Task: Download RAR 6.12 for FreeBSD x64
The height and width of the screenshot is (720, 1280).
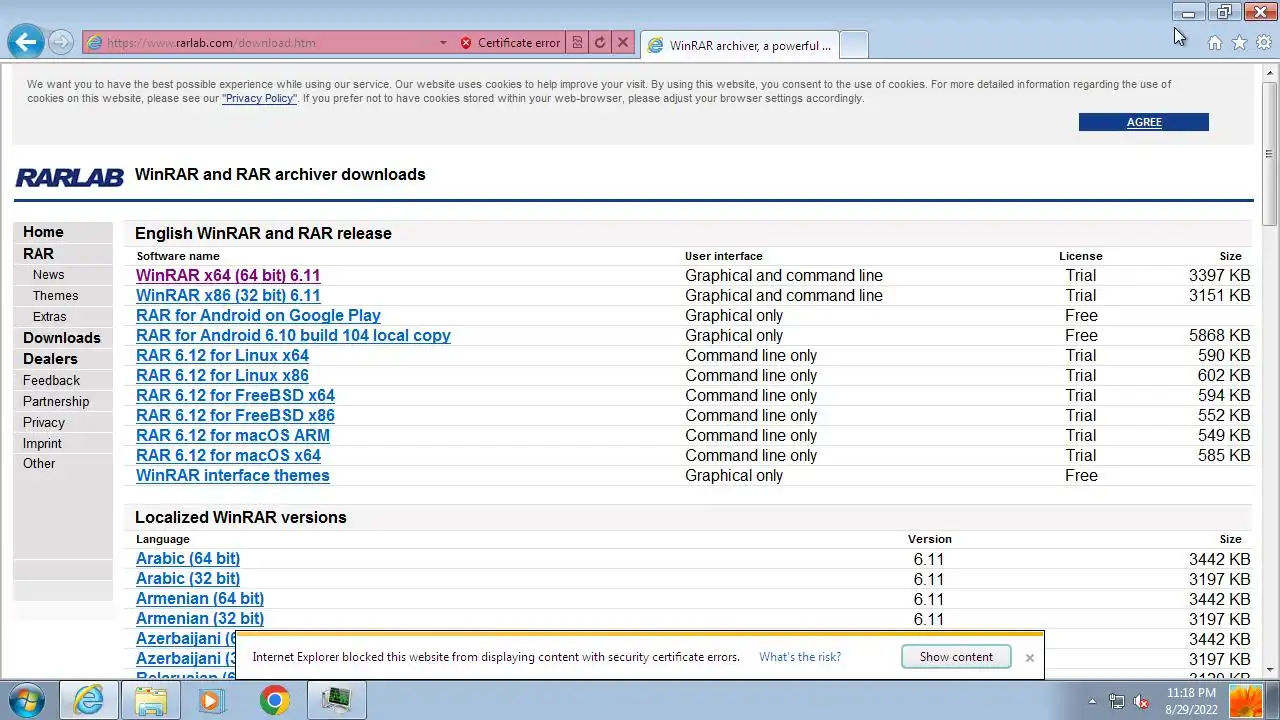Action: [x=235, y=395]
